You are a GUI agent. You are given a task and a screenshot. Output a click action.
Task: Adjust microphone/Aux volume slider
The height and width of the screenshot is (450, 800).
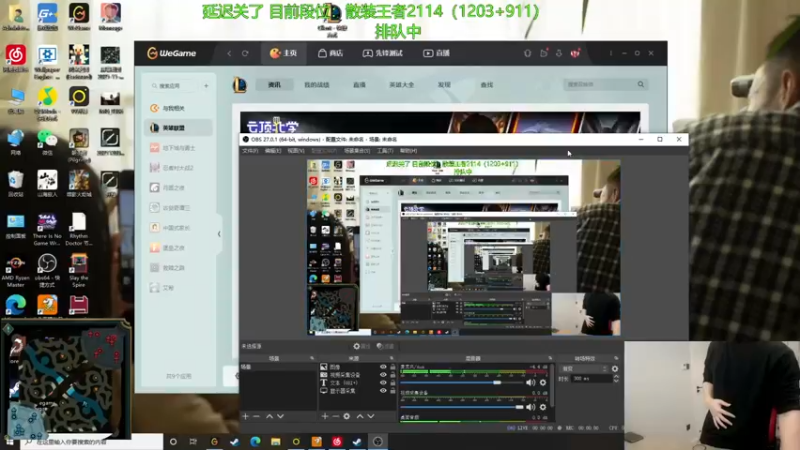click(x=461, y=382)
